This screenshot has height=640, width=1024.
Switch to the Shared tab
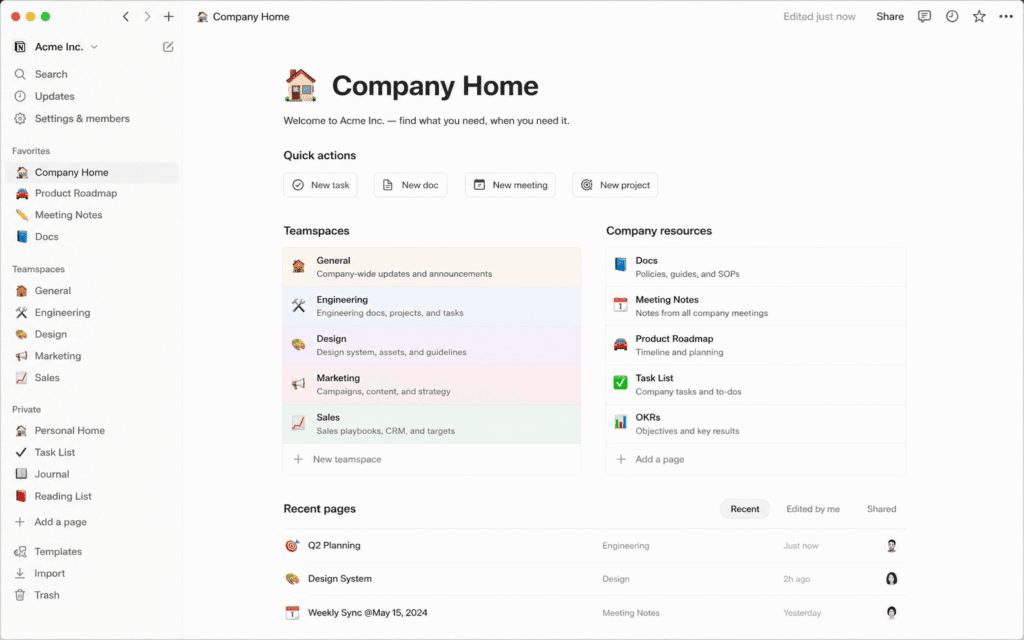(881, 509)
